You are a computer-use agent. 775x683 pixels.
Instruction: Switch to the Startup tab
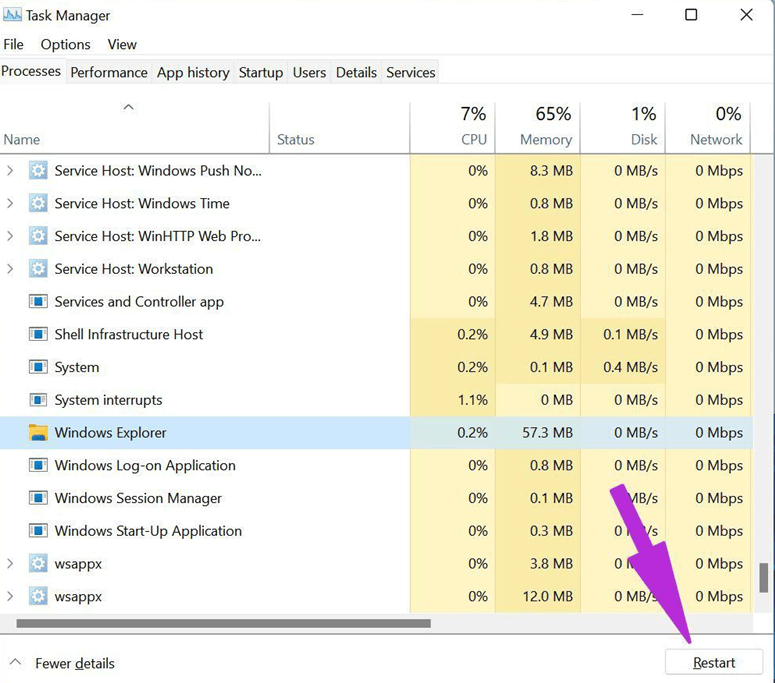coord(261,73)
